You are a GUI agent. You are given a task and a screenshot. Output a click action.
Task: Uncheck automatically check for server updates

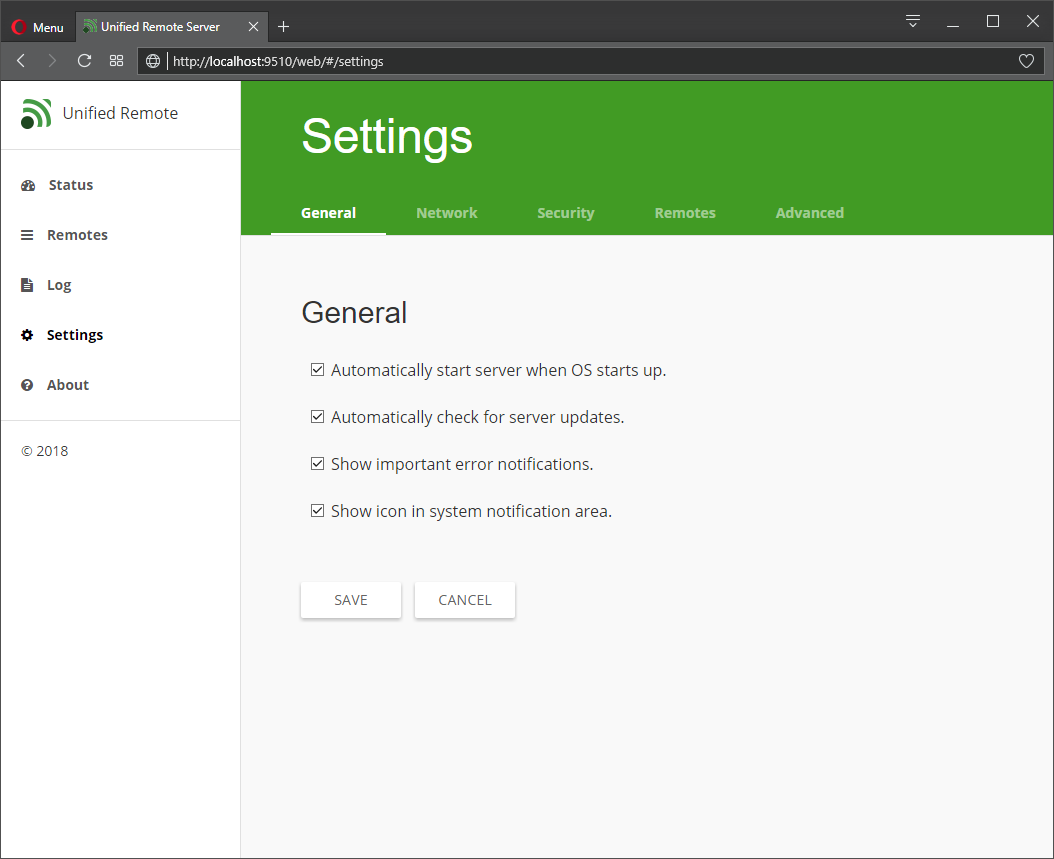[317, 416]
